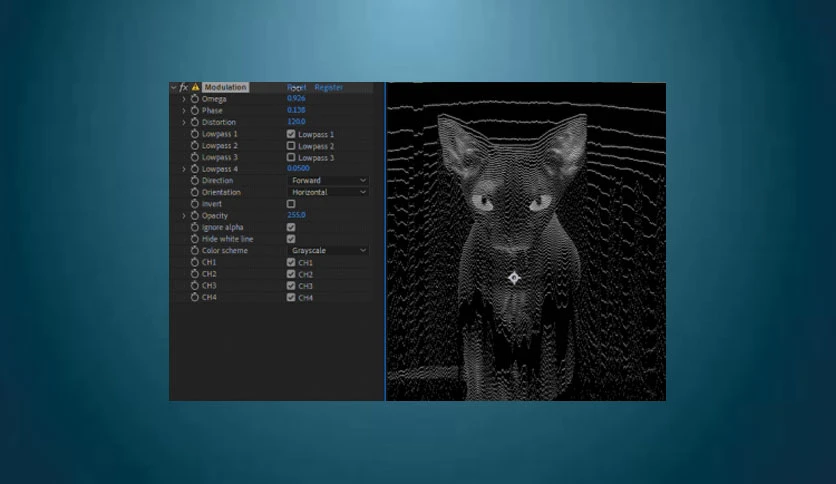Expand the Phase property arrow
Image resolution: width=836 pixels, height=484 pixels.
[x=184, y=111]
